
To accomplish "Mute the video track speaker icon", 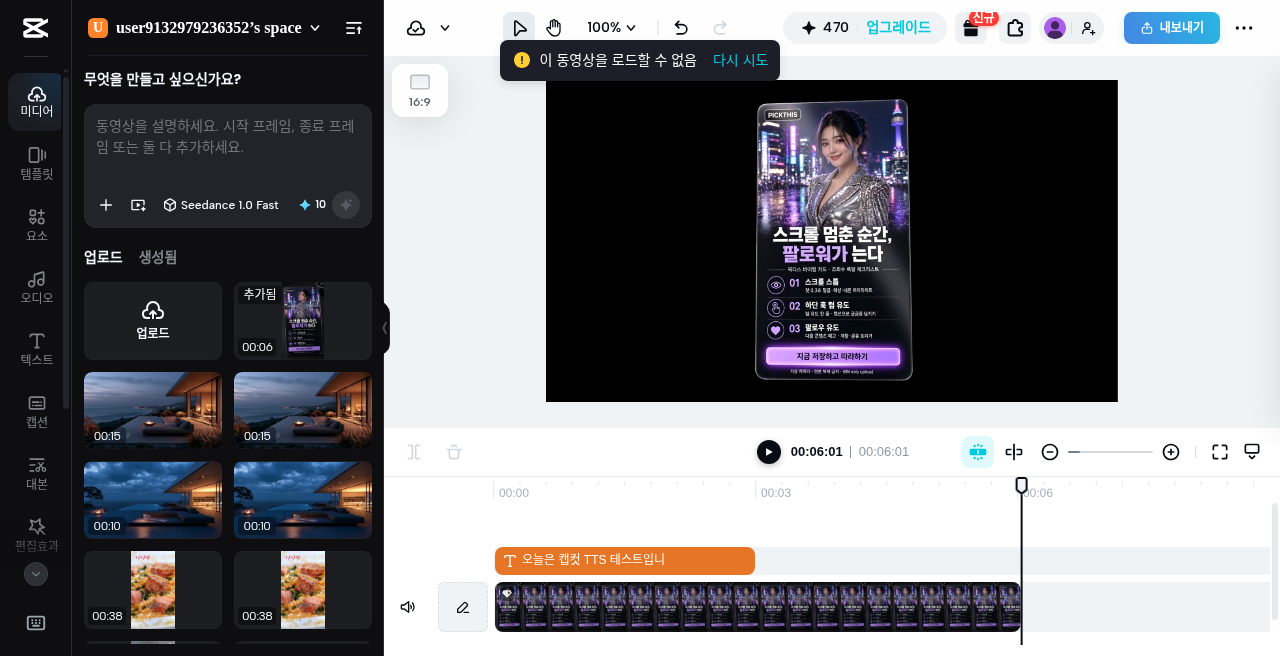I will (x=408, y=607).
